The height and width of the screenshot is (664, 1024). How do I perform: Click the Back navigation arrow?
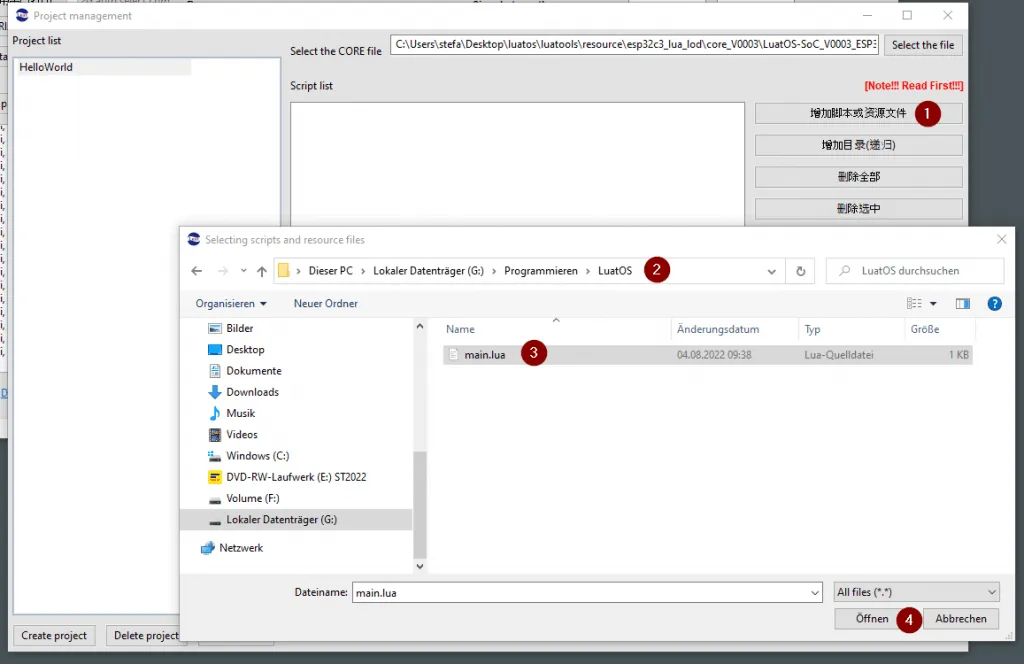pyautogui.click(x=197, y=271)
